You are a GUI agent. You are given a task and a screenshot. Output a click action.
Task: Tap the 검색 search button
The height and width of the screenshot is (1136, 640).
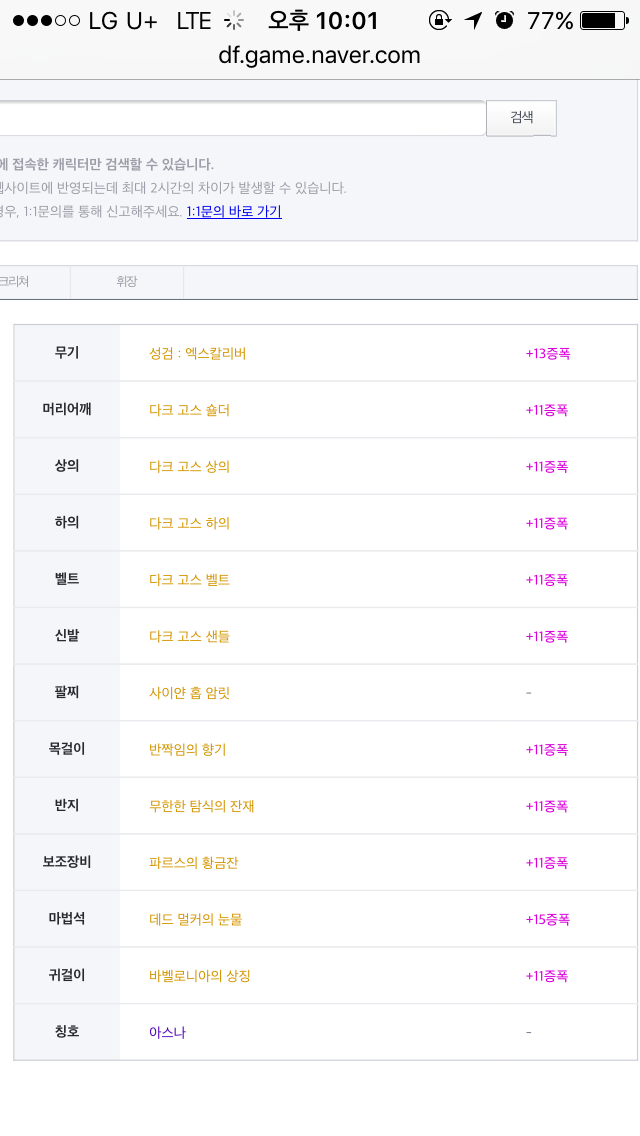(521, 118)
